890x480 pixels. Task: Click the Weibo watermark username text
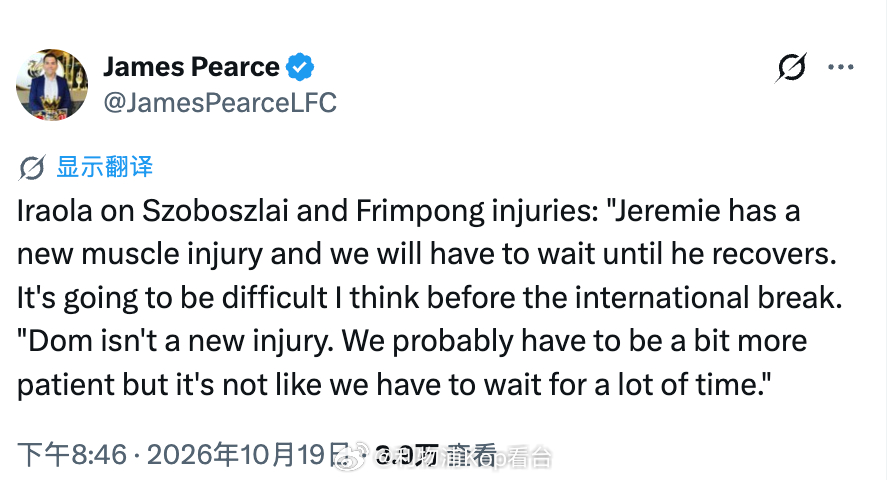coord(463,457)
